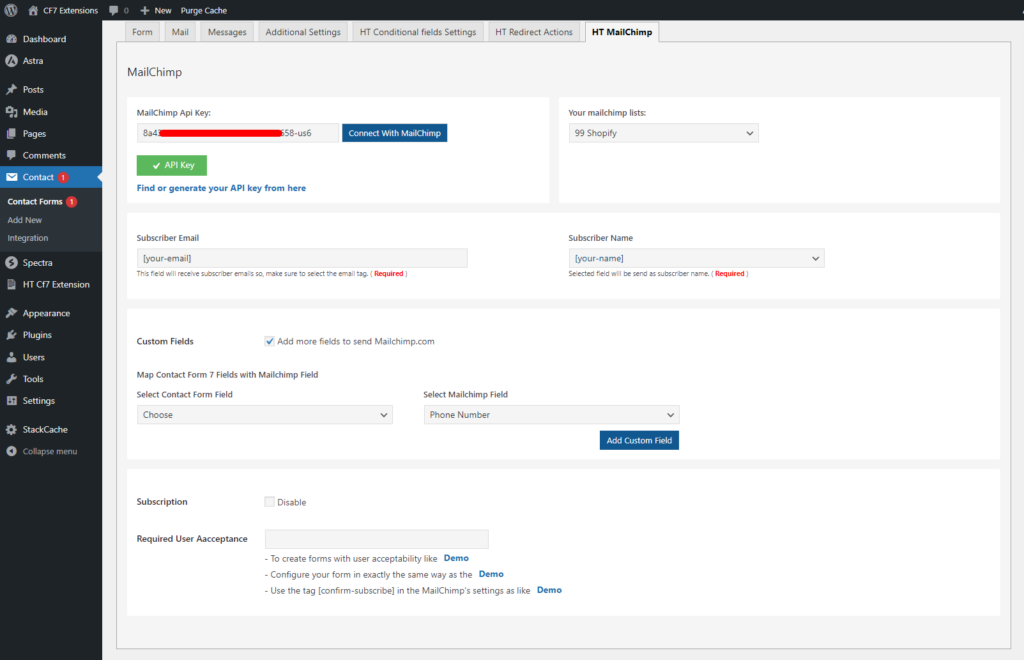Click the WordPress logo icon
The height and width of the screenshot is (660, 1024).
pyautogui.click(x=11, y=10)
